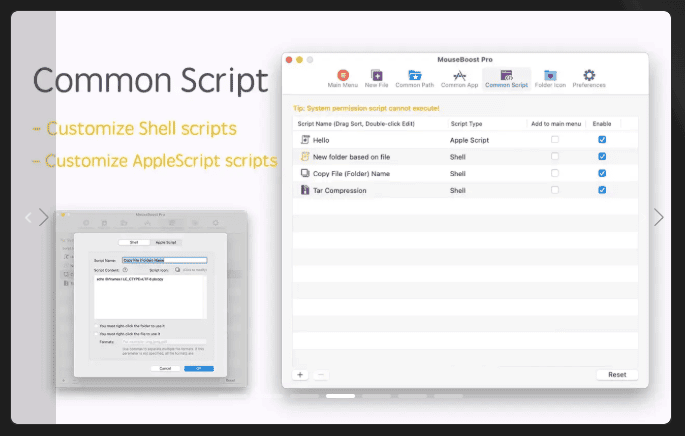Select the Tar Compression row name
The image size is (685, 436).
point(339,190)
